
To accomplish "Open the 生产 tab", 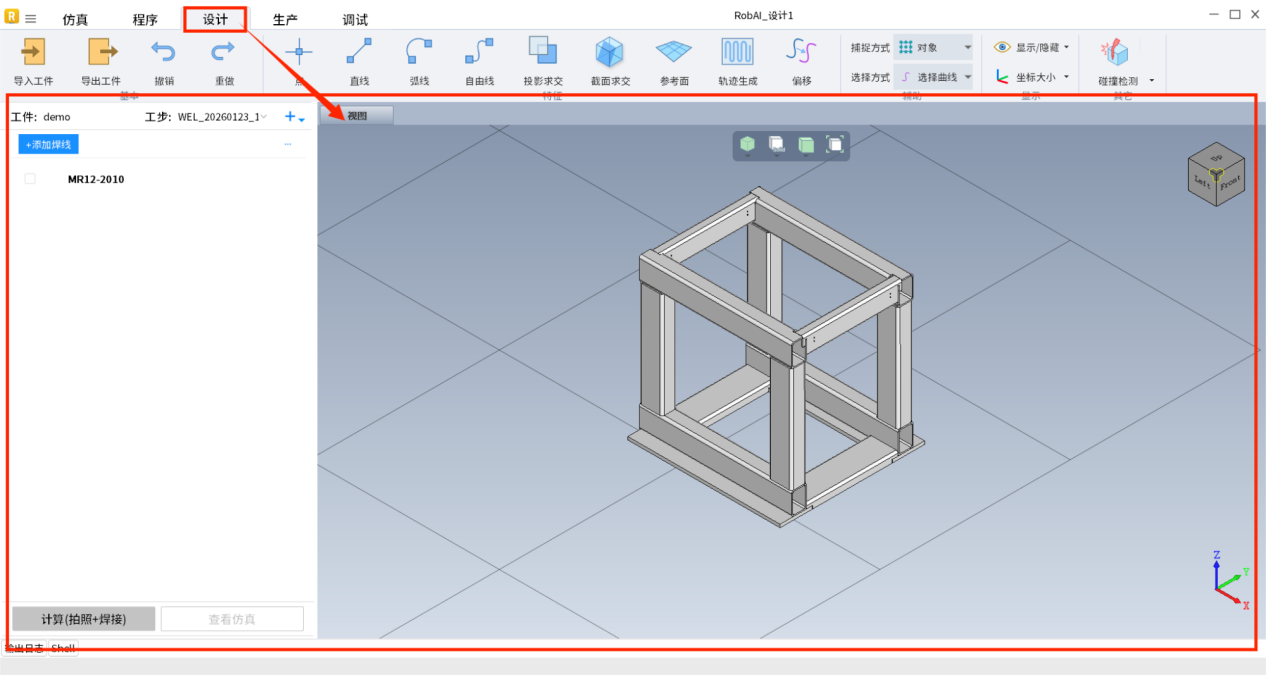I will (285, 20).
